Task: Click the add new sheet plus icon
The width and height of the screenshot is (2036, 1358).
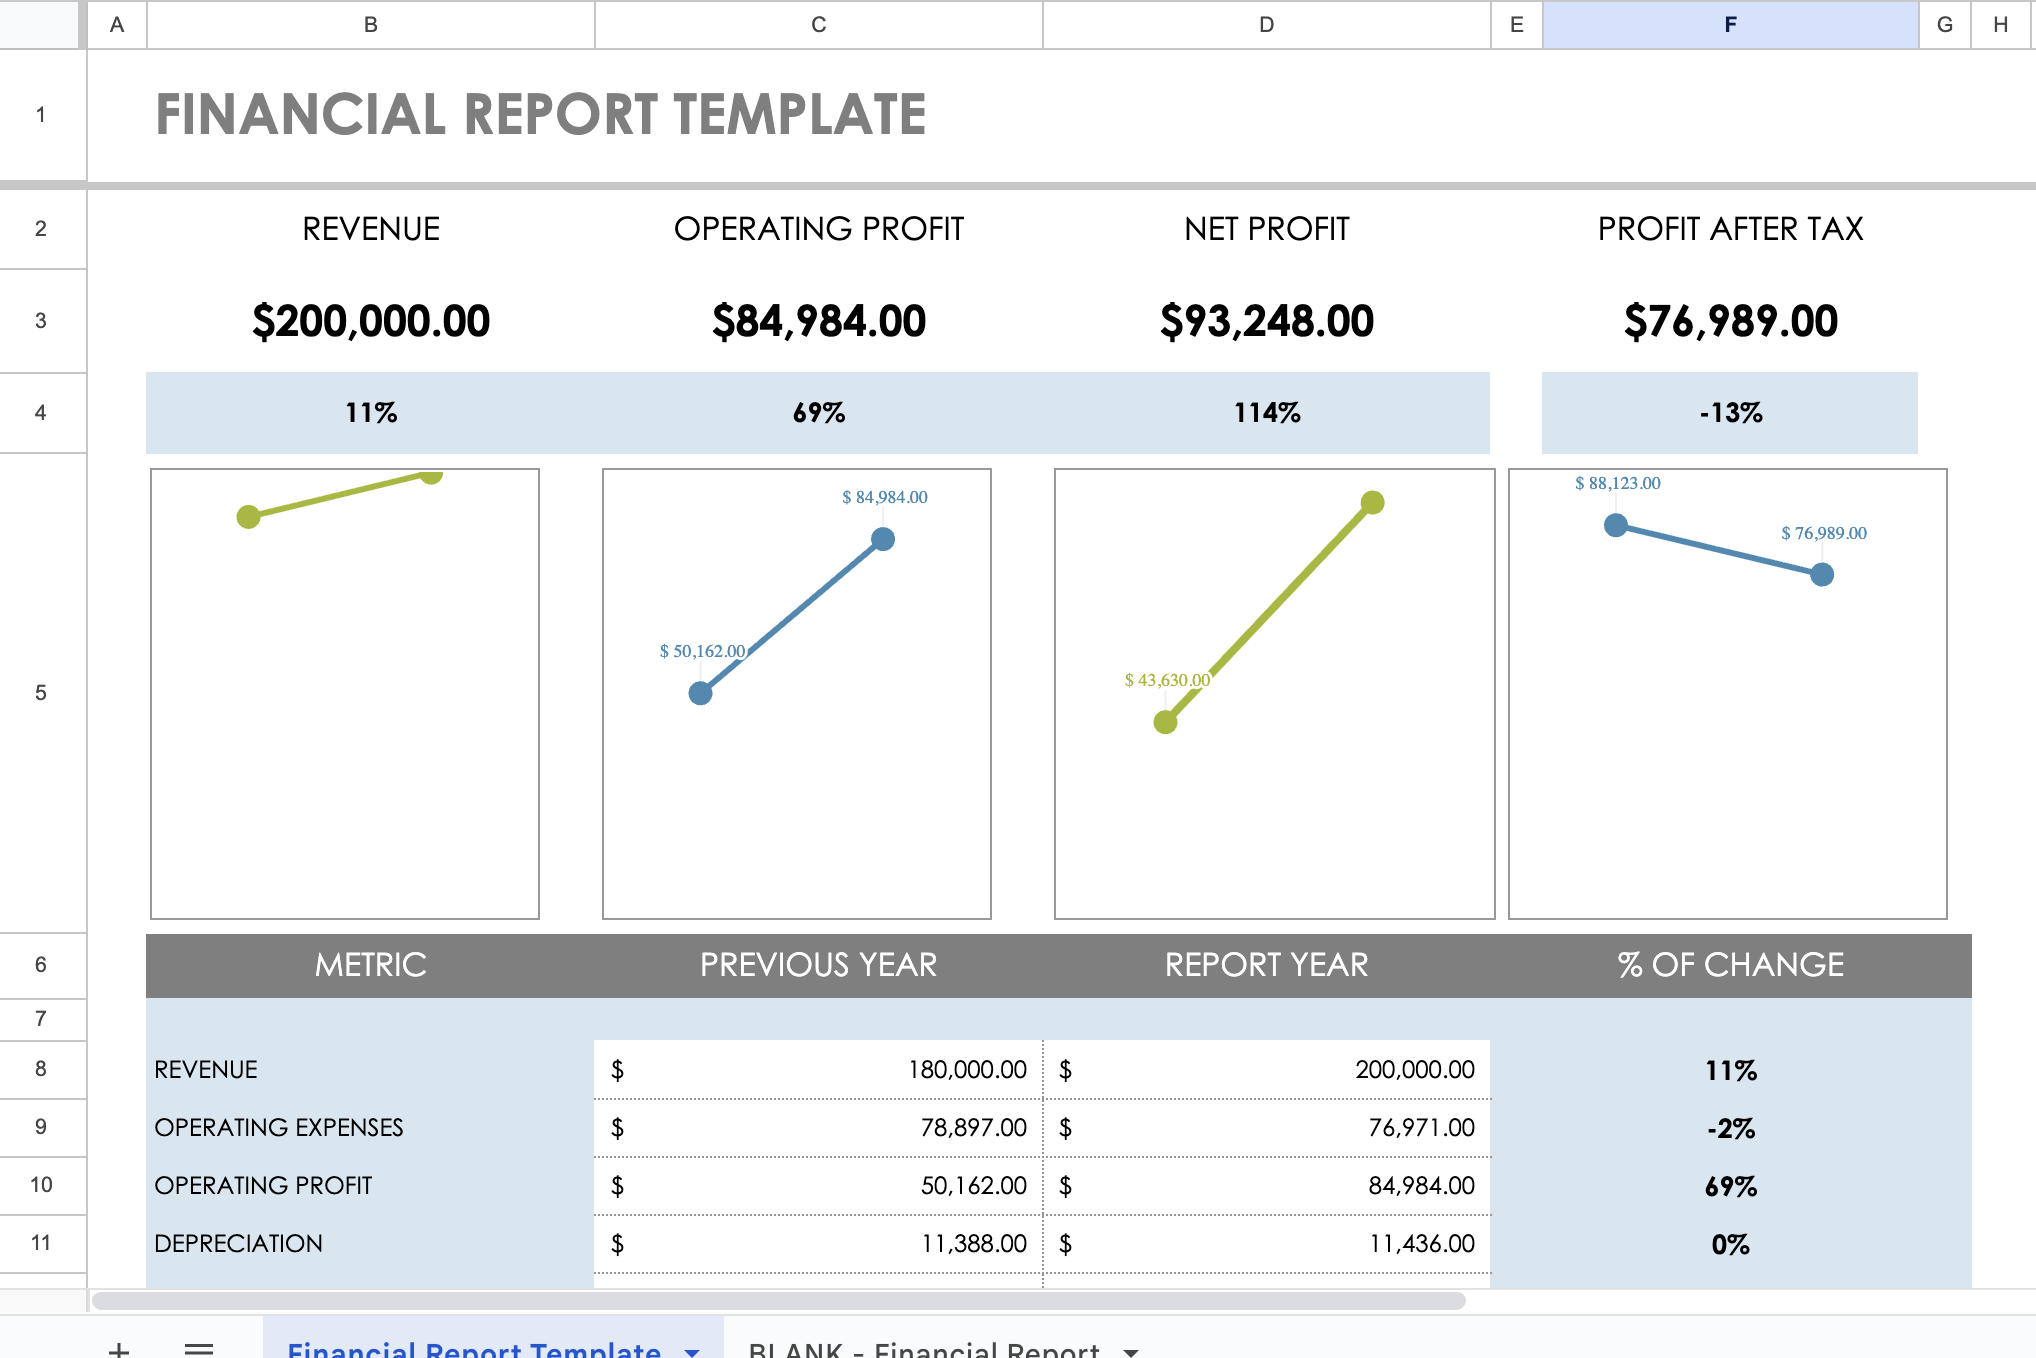Action: tap(119, 1349)
